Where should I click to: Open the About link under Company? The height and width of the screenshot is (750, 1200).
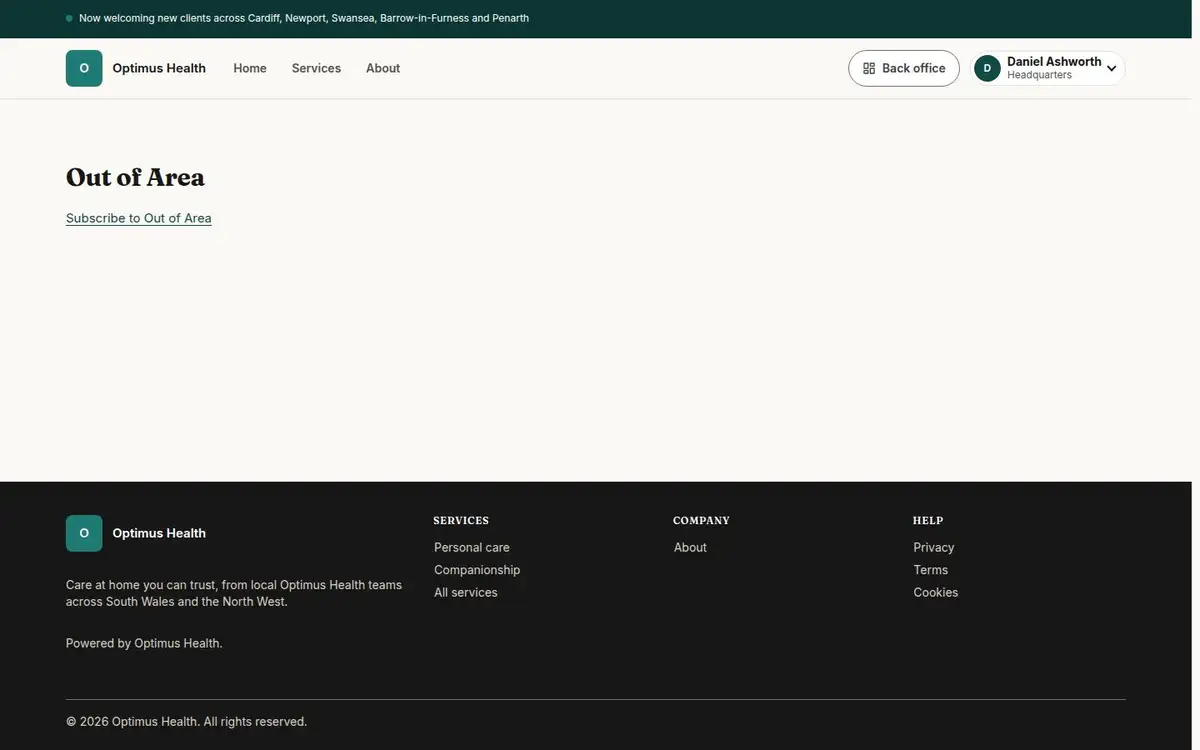click(690, 547)
